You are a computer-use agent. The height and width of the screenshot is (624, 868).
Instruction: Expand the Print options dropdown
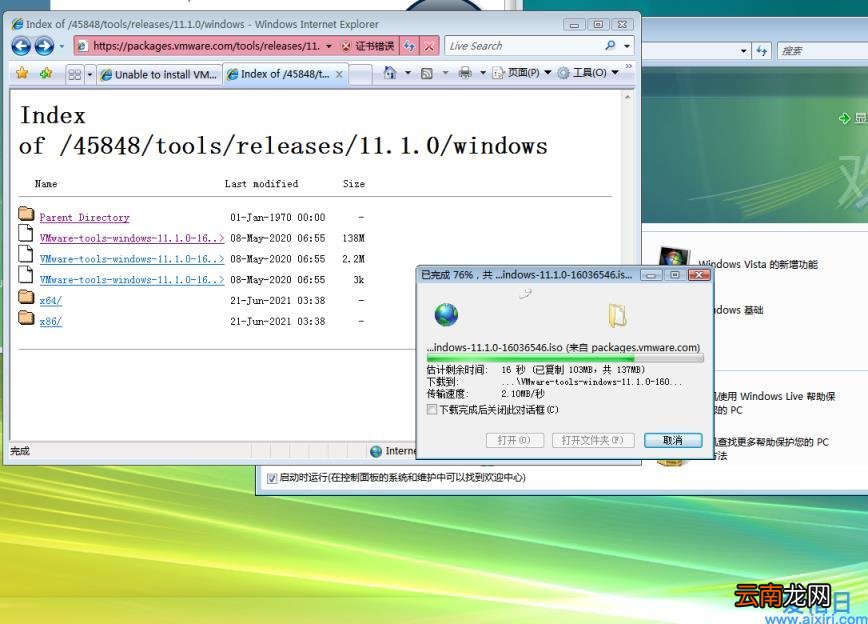coord(482,73)
